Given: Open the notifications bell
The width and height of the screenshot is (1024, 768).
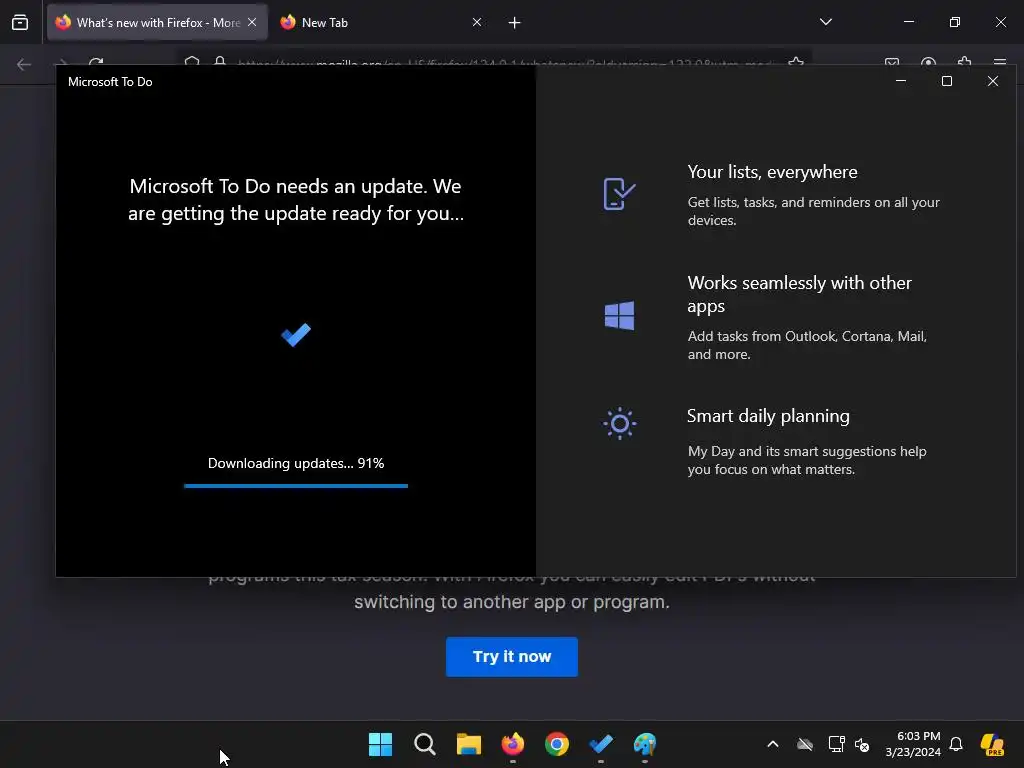Looking at the screenshot, I should [956, 744].
